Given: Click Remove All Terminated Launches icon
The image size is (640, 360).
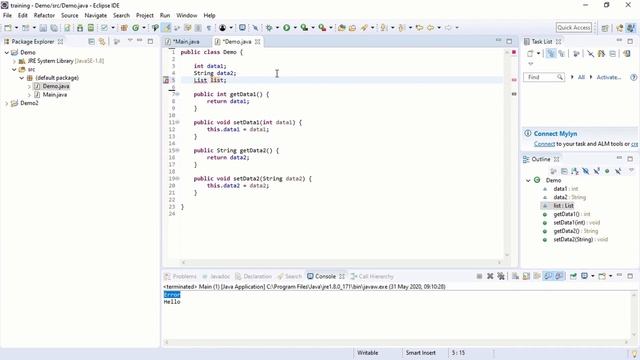Looking at the screenshot, I should click(x=501, y=276).
